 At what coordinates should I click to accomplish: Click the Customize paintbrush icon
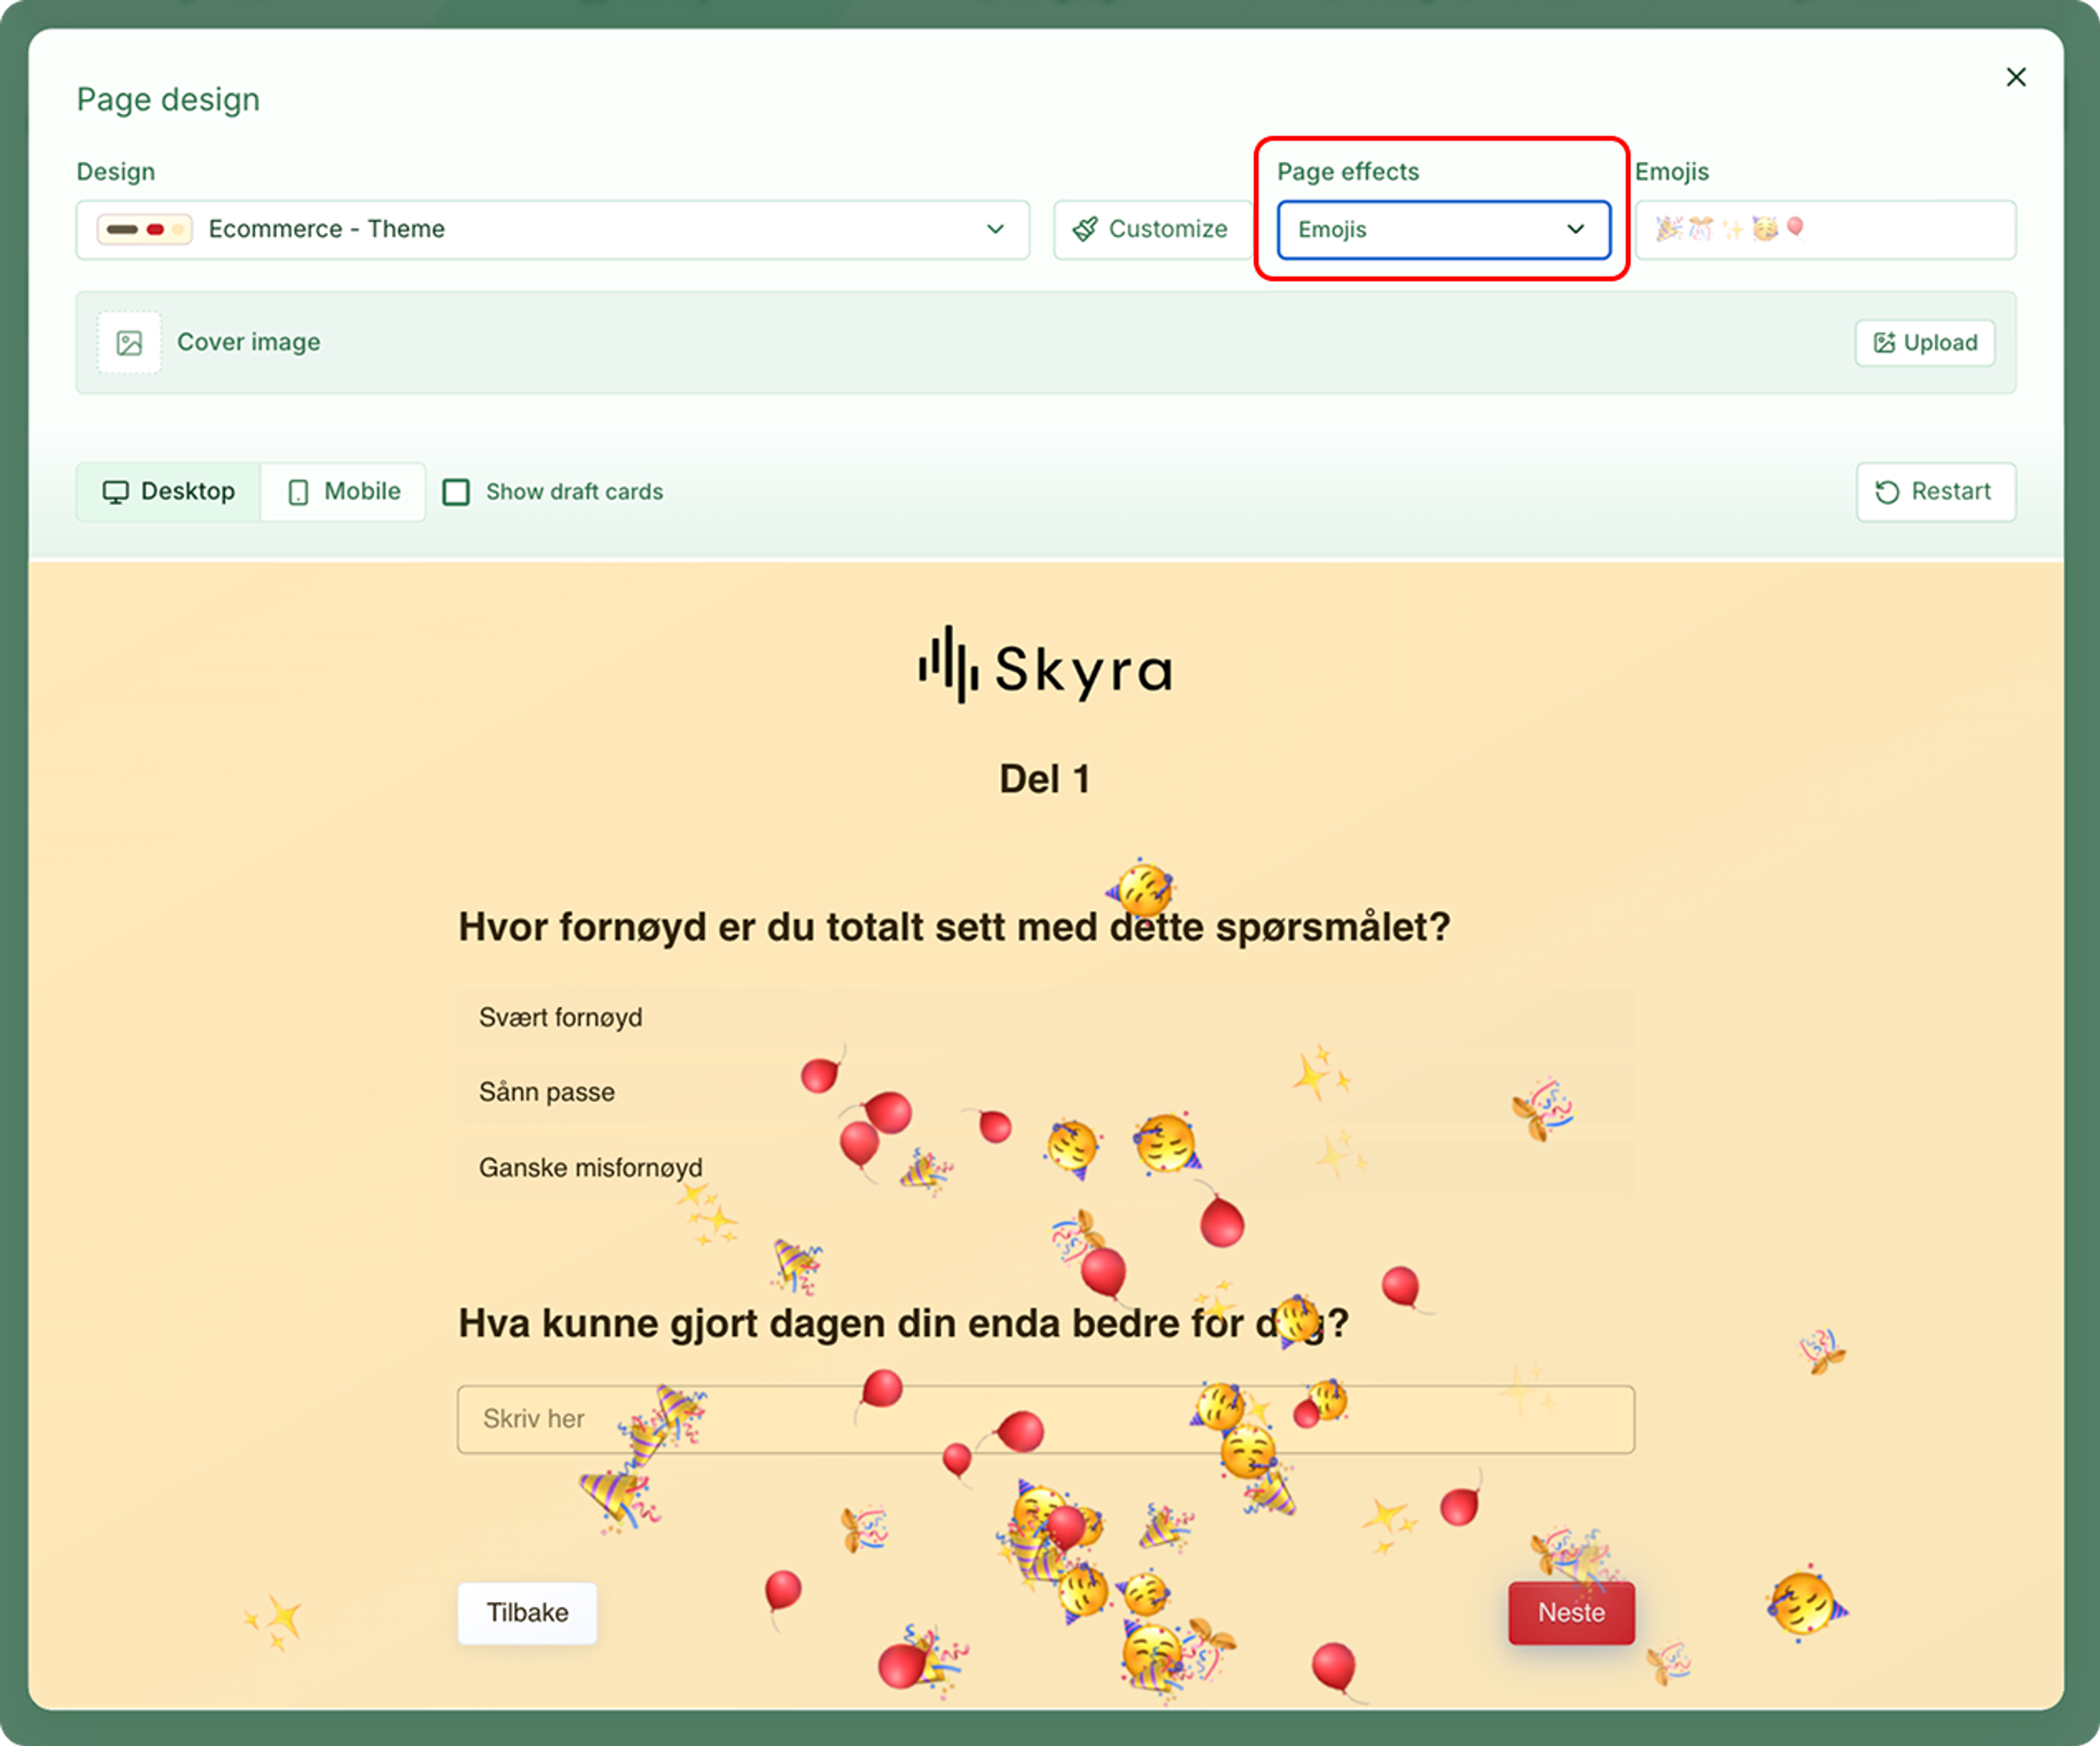click(x=1085, y=229)
